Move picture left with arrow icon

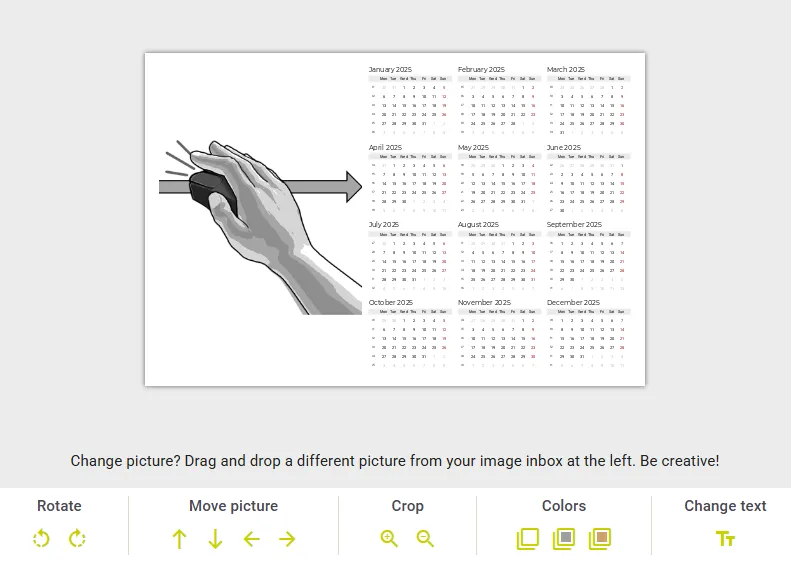click(251, 539)
